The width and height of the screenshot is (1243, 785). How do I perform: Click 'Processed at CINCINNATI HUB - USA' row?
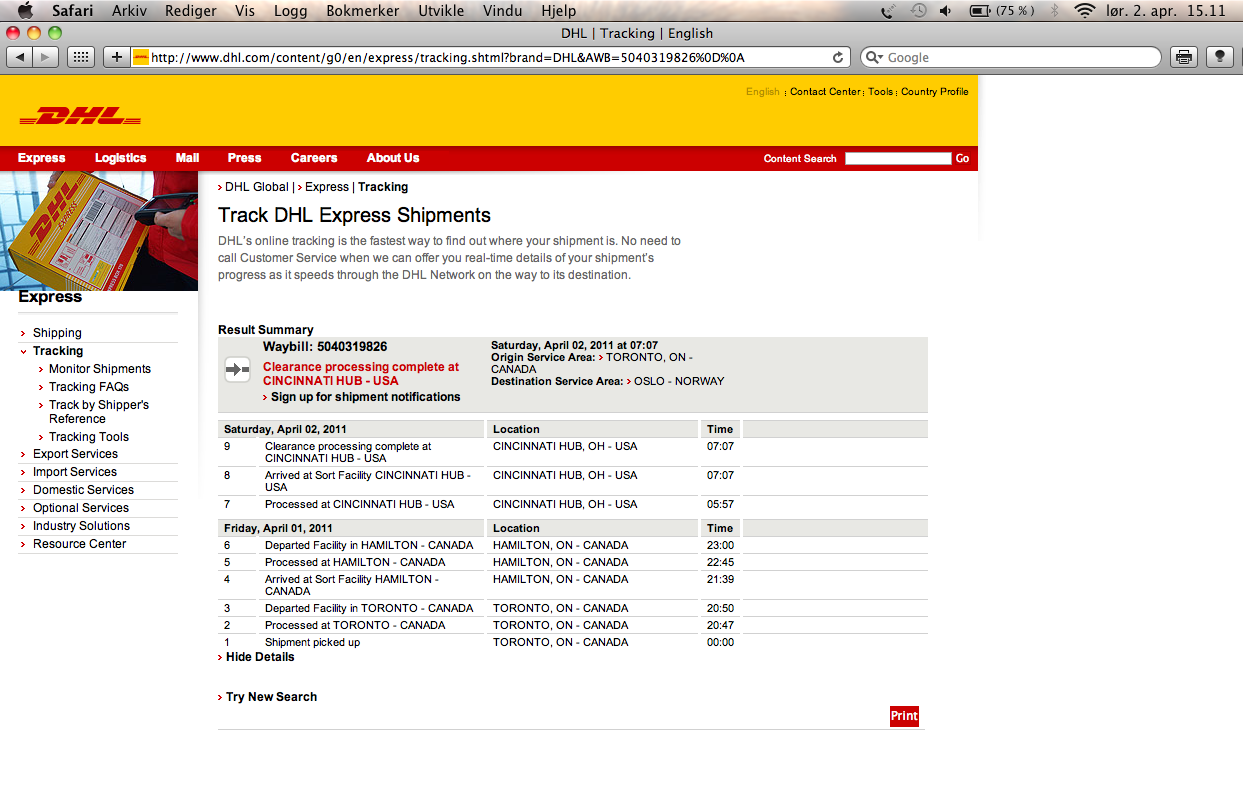[360, 504]
